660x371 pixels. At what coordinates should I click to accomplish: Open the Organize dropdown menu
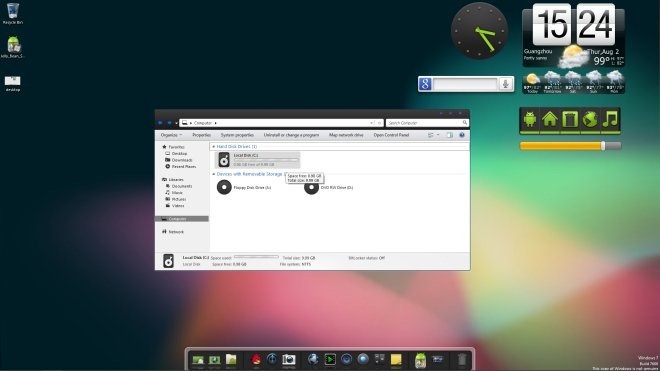coord(171,135)
